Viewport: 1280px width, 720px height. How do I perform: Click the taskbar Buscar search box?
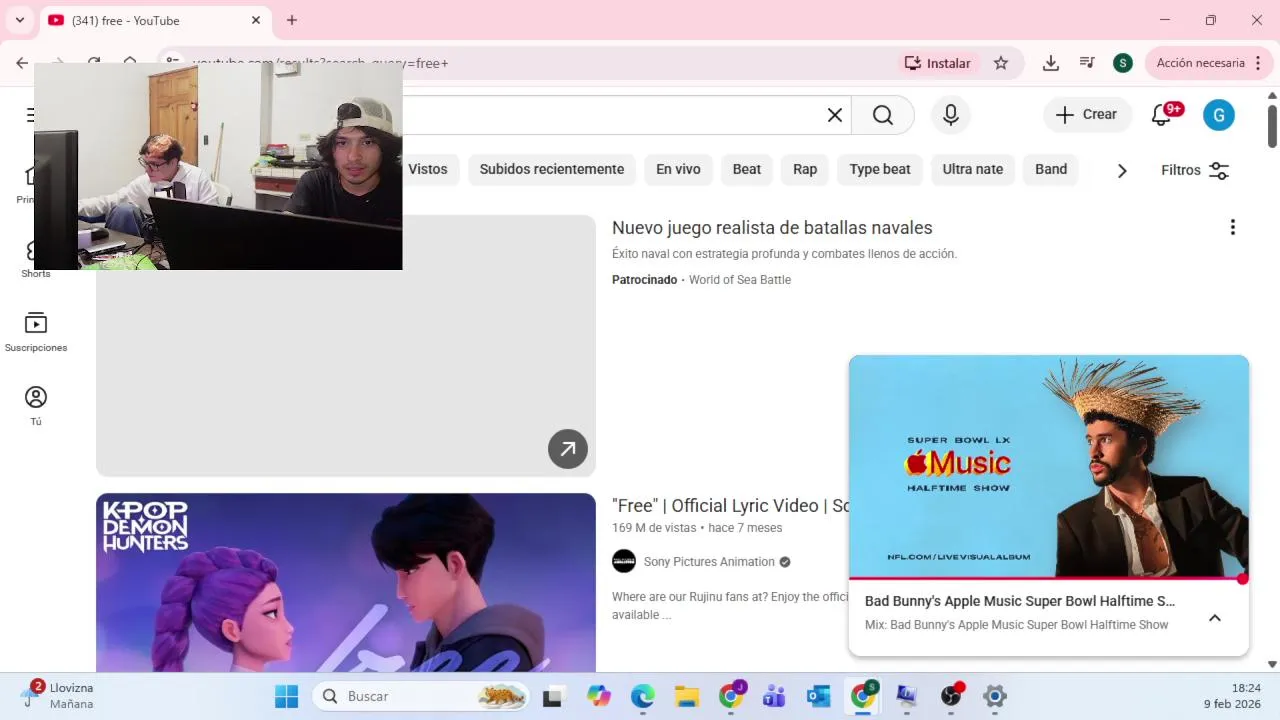click(x=421, y=696)
